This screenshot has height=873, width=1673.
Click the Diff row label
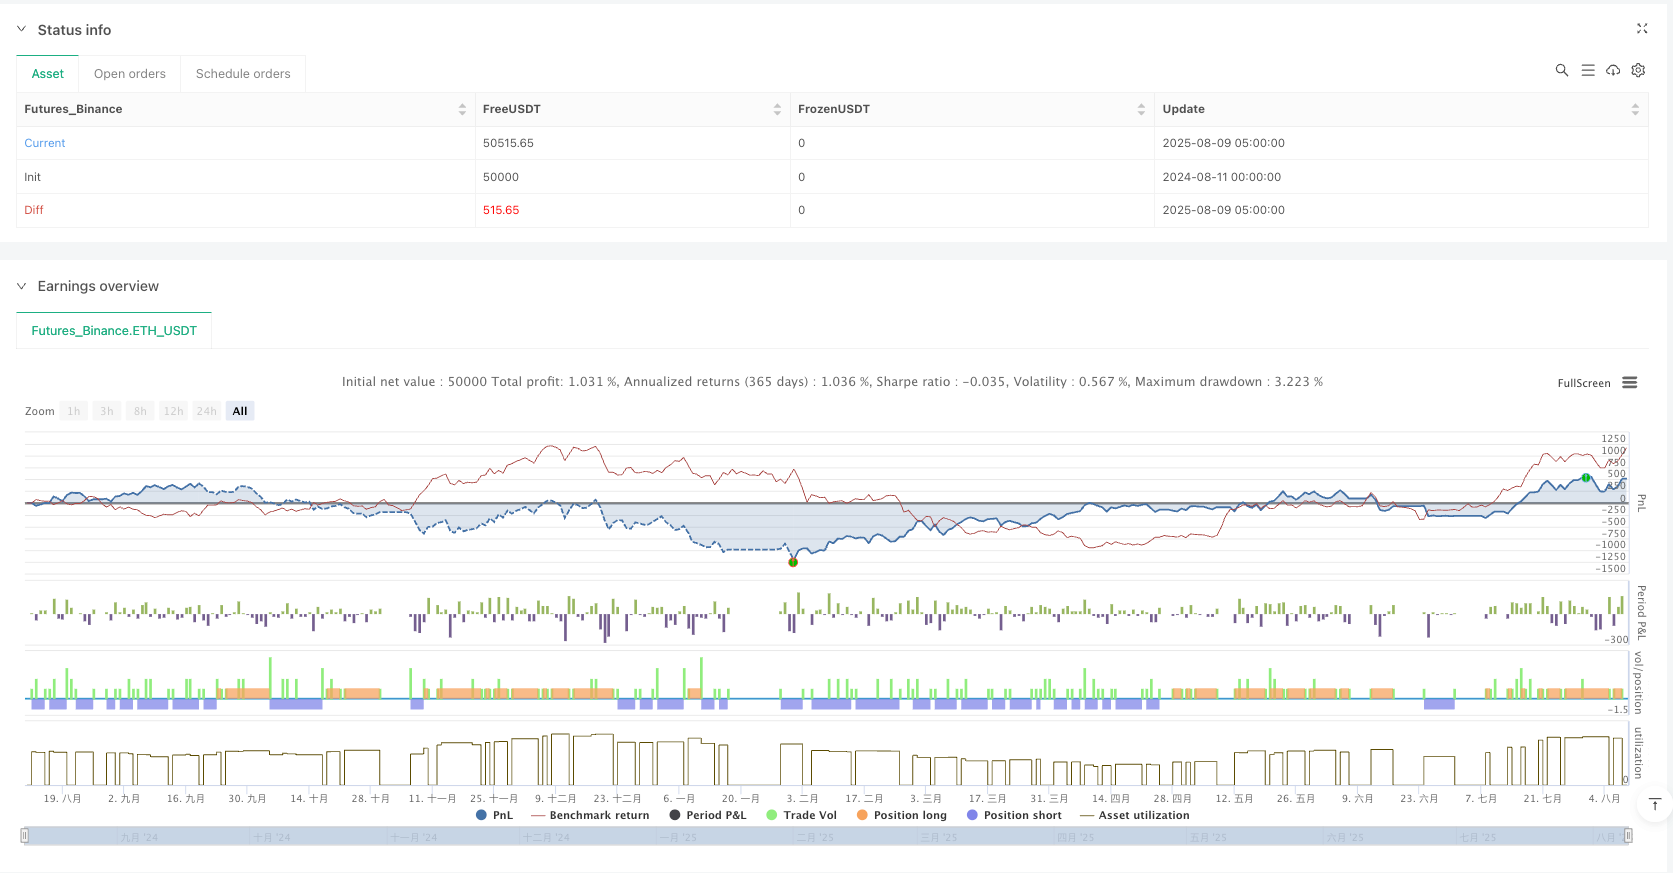pos(34,210)
